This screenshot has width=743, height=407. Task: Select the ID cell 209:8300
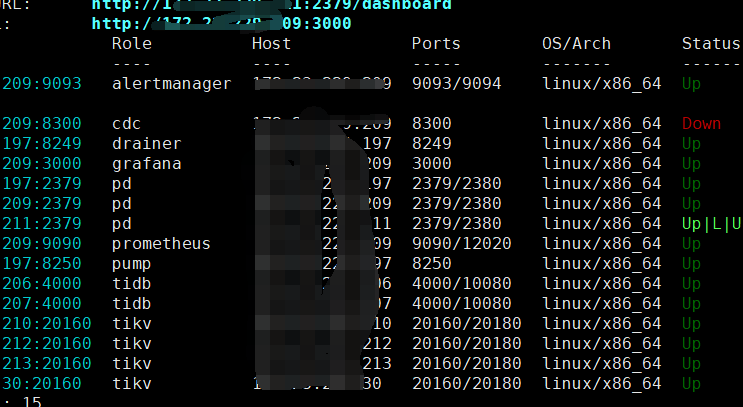coord(42,124)
